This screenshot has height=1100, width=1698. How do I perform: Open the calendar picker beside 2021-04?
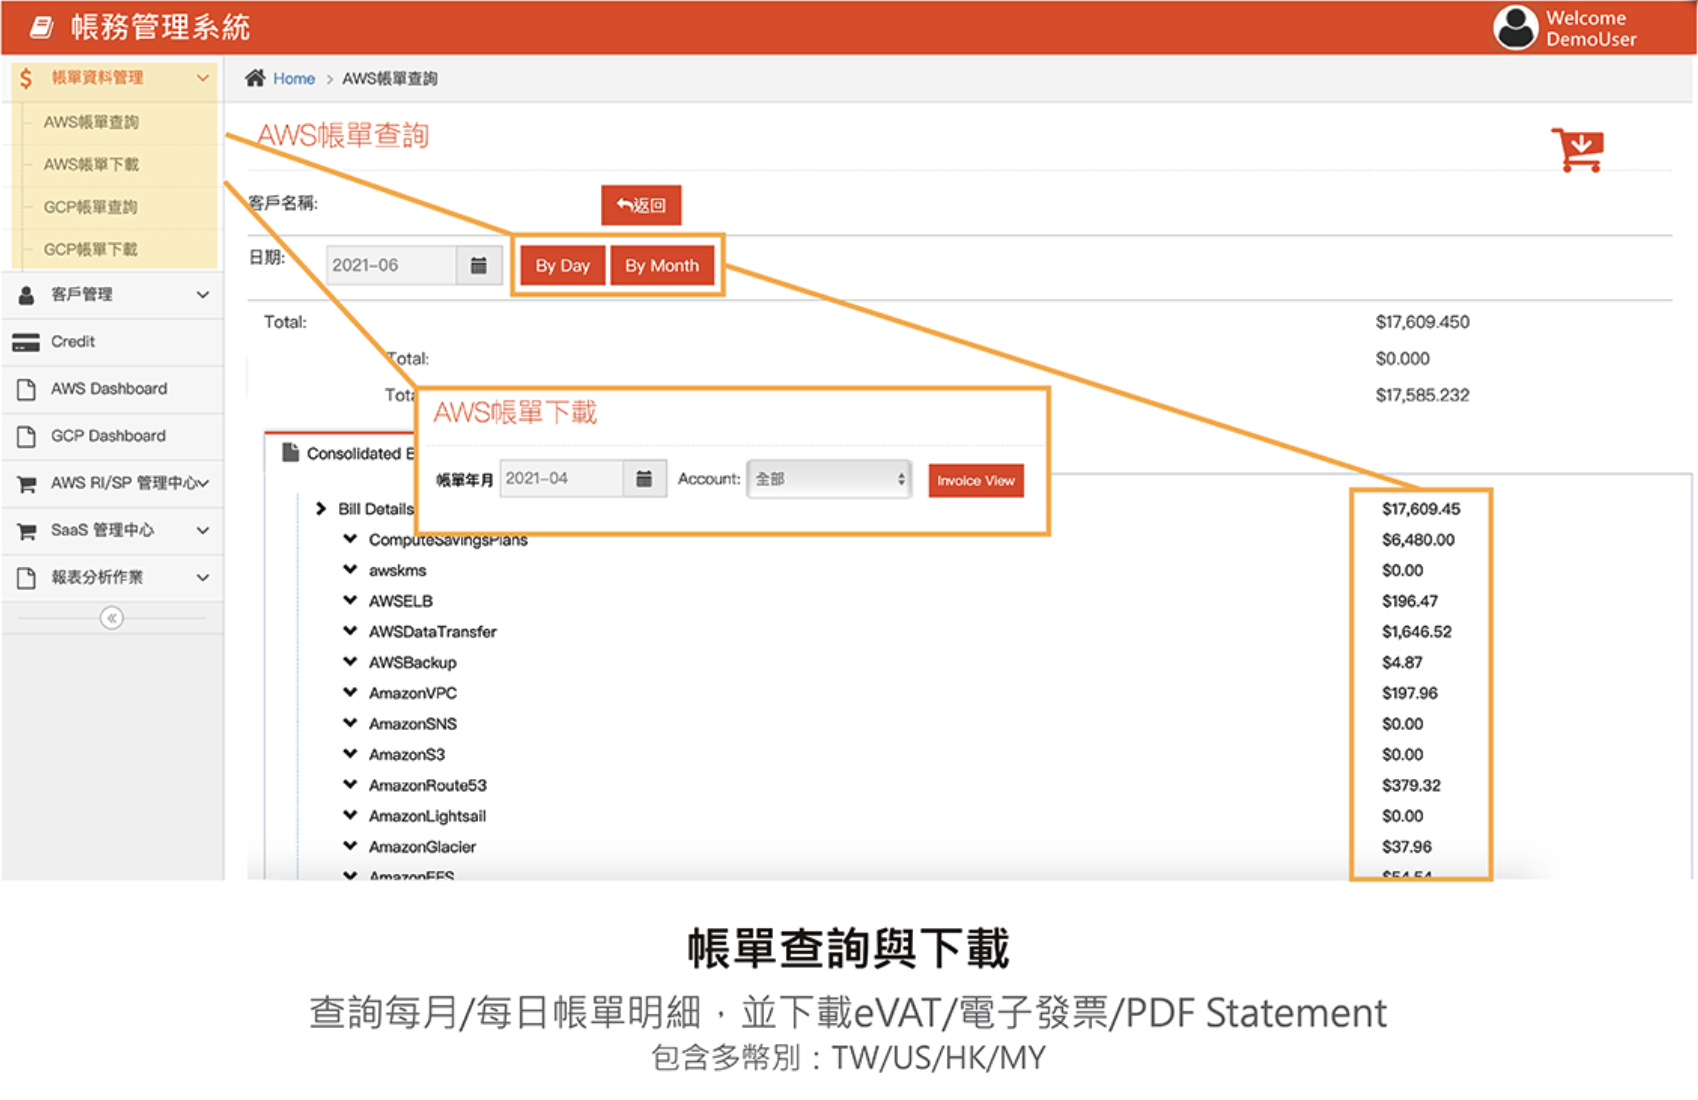(645, 479)
